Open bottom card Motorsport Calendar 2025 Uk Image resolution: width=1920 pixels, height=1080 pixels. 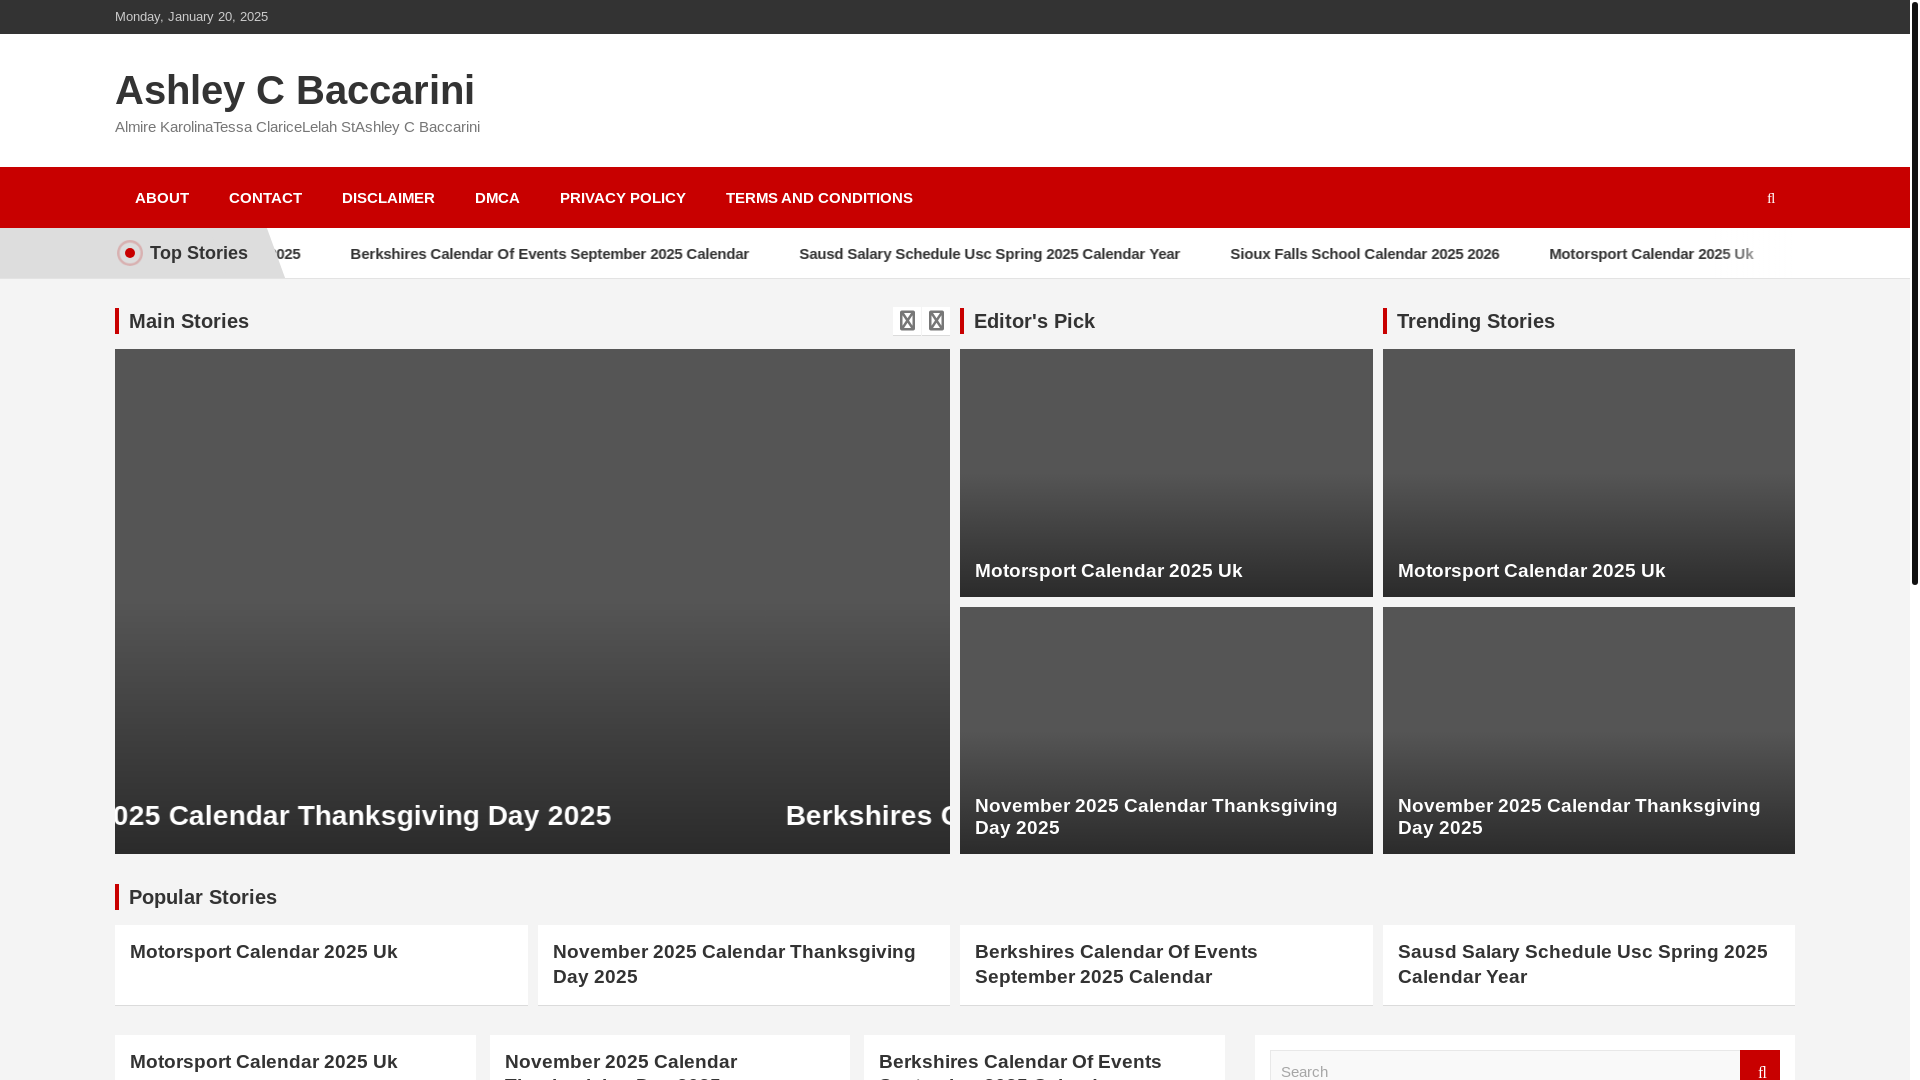click(x=264, y=1062)
